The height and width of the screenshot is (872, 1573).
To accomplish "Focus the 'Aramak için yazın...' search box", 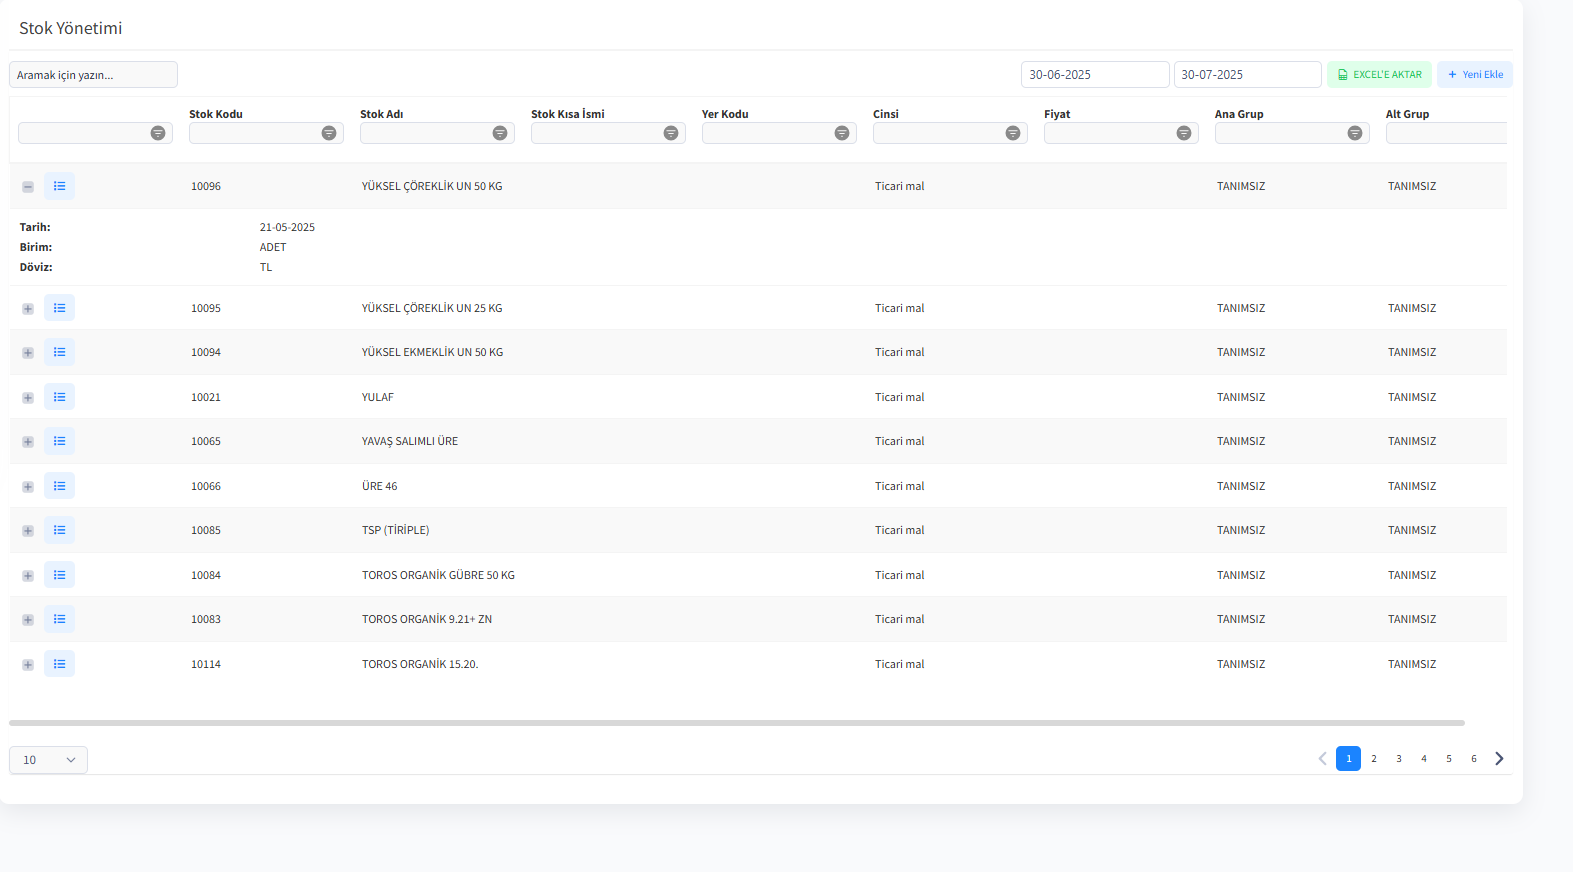I will [93, 75].
